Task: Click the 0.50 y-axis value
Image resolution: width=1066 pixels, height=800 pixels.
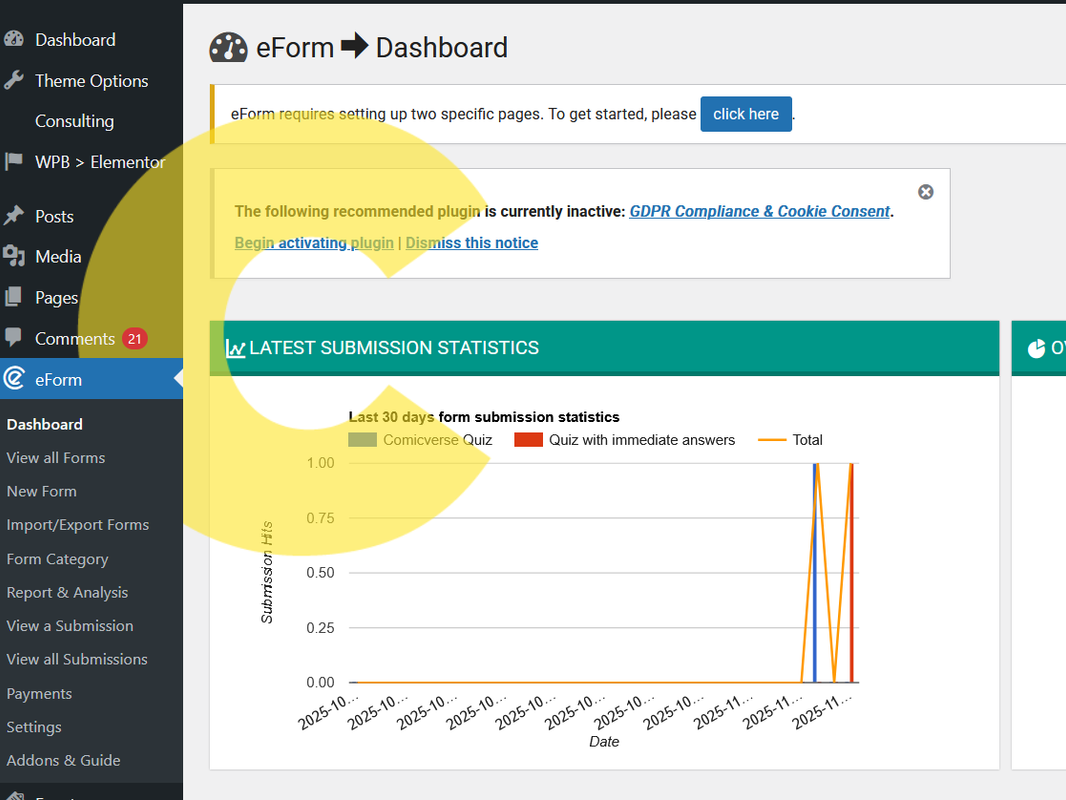Action: click(320, 572)
